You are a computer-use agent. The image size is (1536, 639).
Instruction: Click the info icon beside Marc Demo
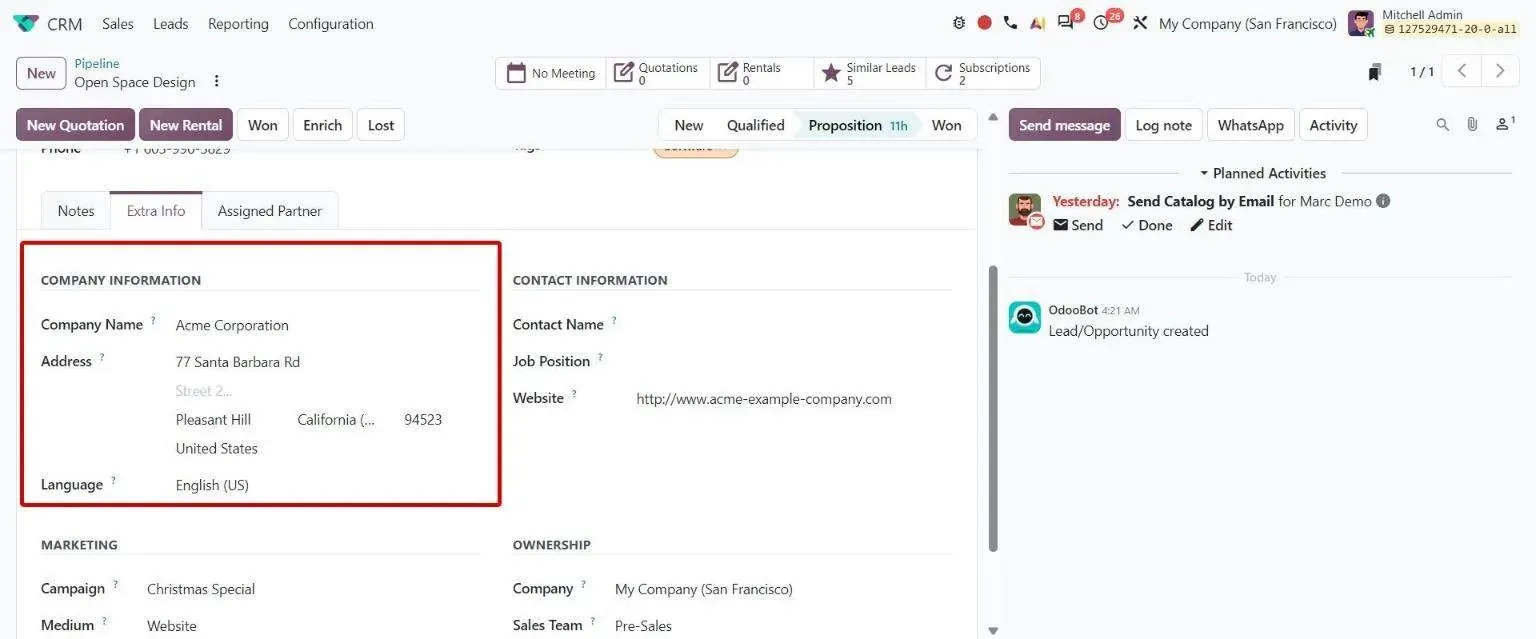tap(1383, 201)
